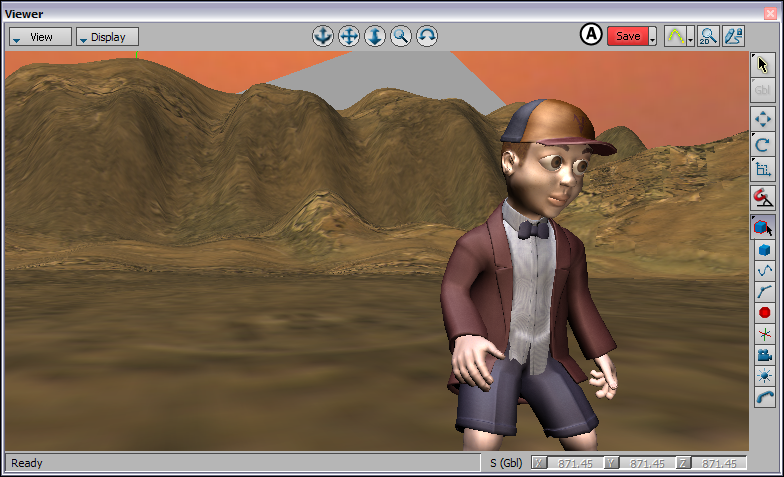This screenshot has height=477, width=784.
Task: Toggle the skeleton bone display icon
Action: tap(764, 292)
